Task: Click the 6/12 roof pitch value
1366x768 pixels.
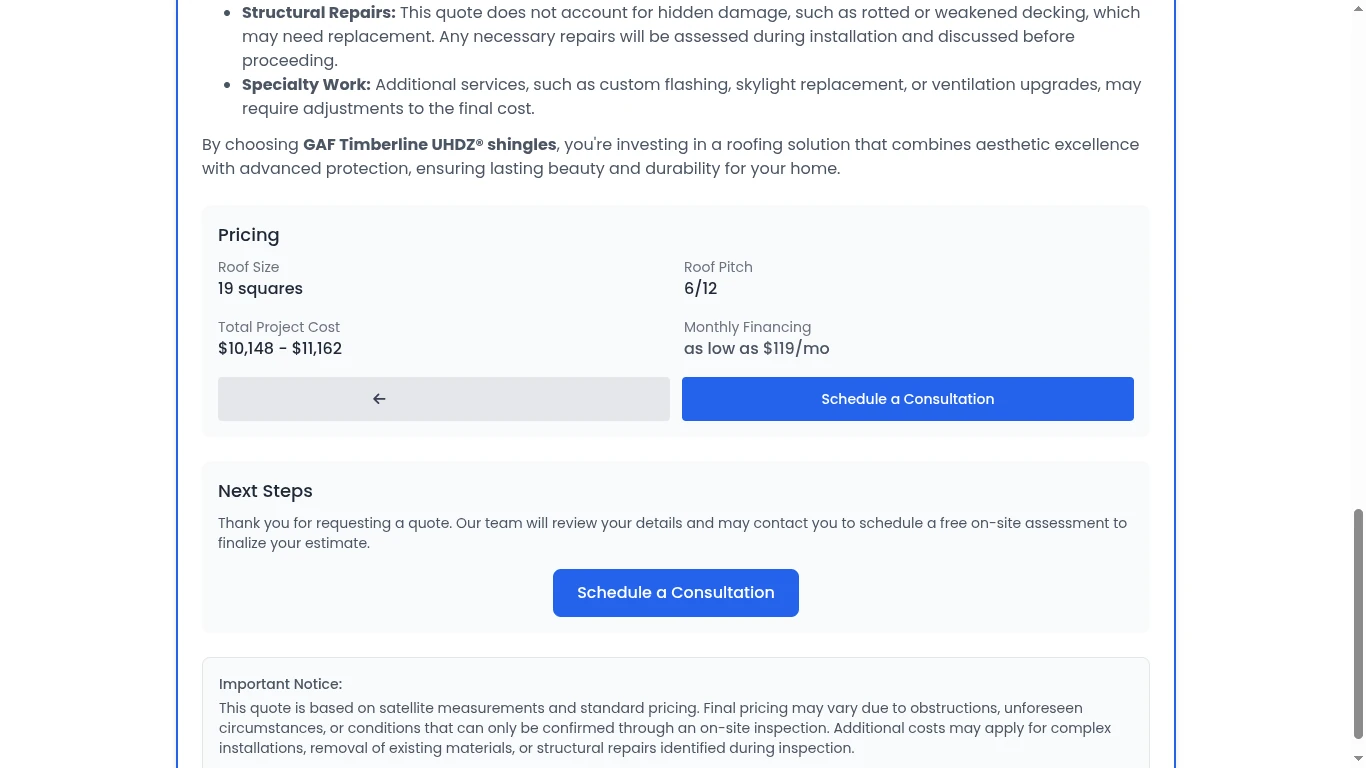Action: [700, 288]
